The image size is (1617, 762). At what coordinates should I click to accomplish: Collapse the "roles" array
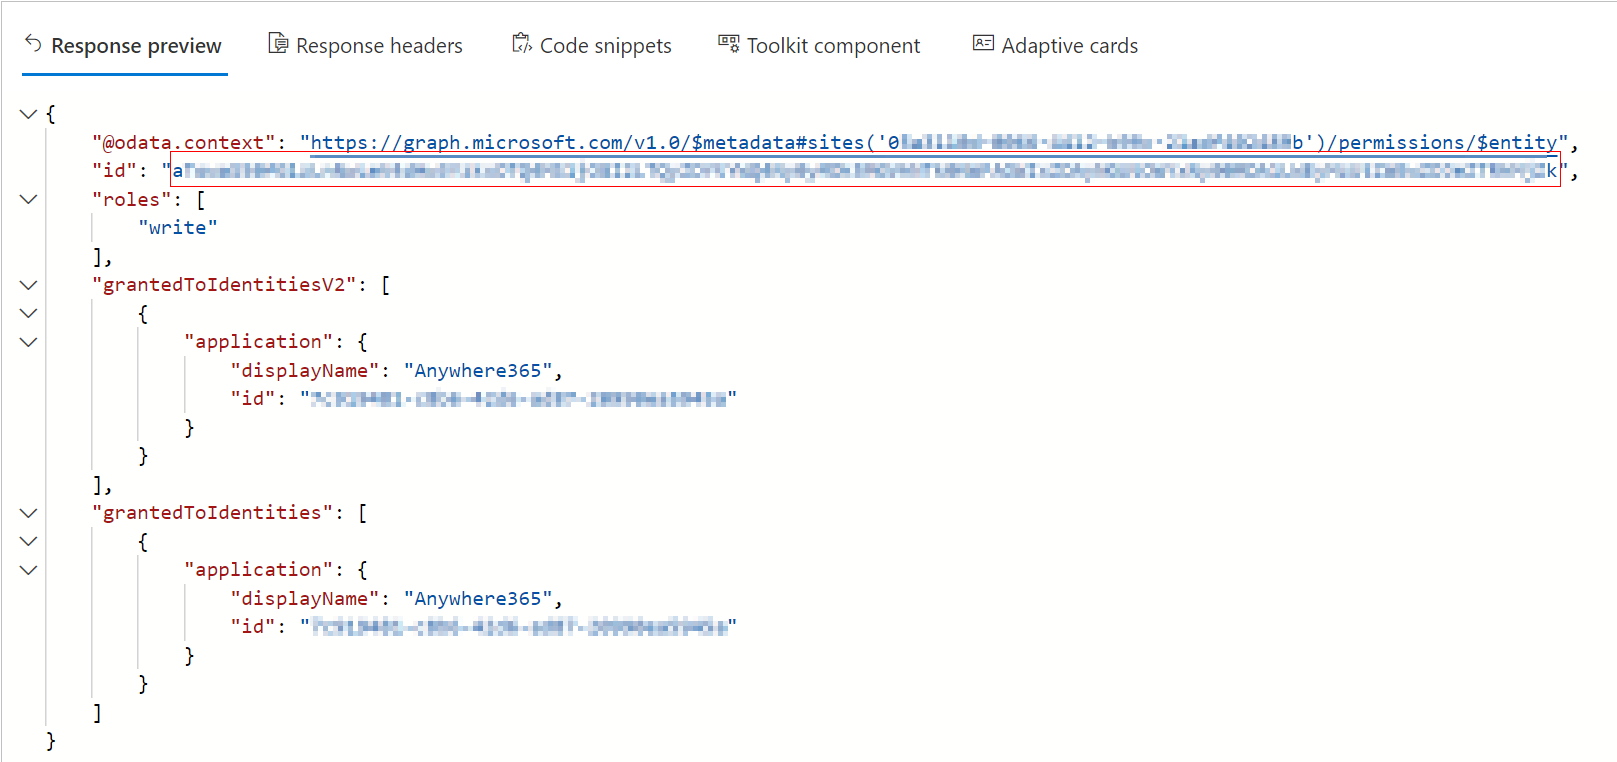[x=29, y=199]
